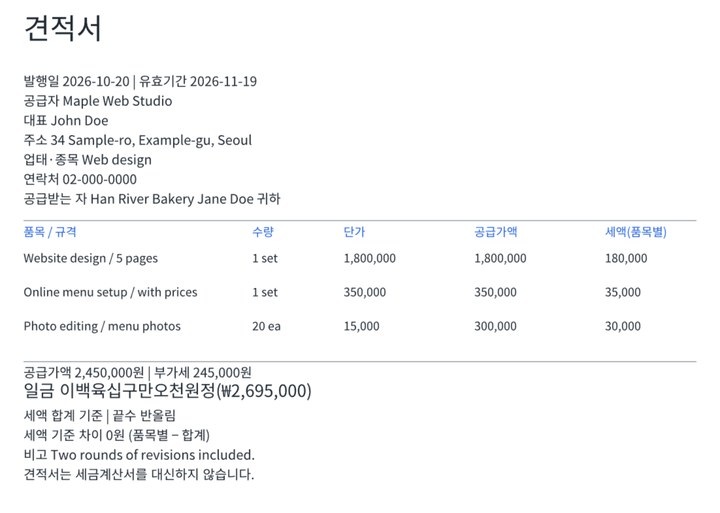720x513 pixels.
Task: Select the Website design / 5 pages row
Action: (x=360, y=258)
